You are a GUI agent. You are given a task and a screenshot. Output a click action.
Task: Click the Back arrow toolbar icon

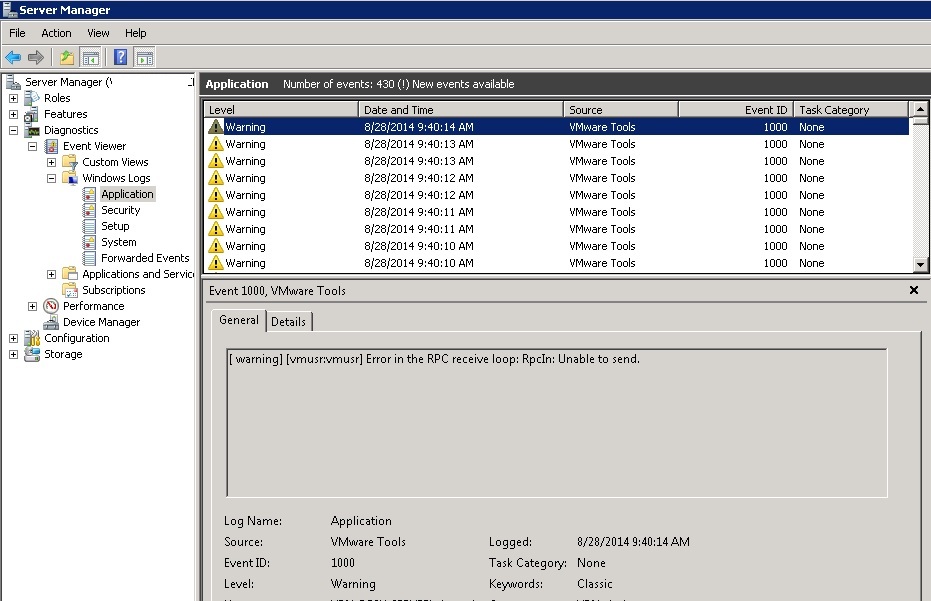point(13,58)
